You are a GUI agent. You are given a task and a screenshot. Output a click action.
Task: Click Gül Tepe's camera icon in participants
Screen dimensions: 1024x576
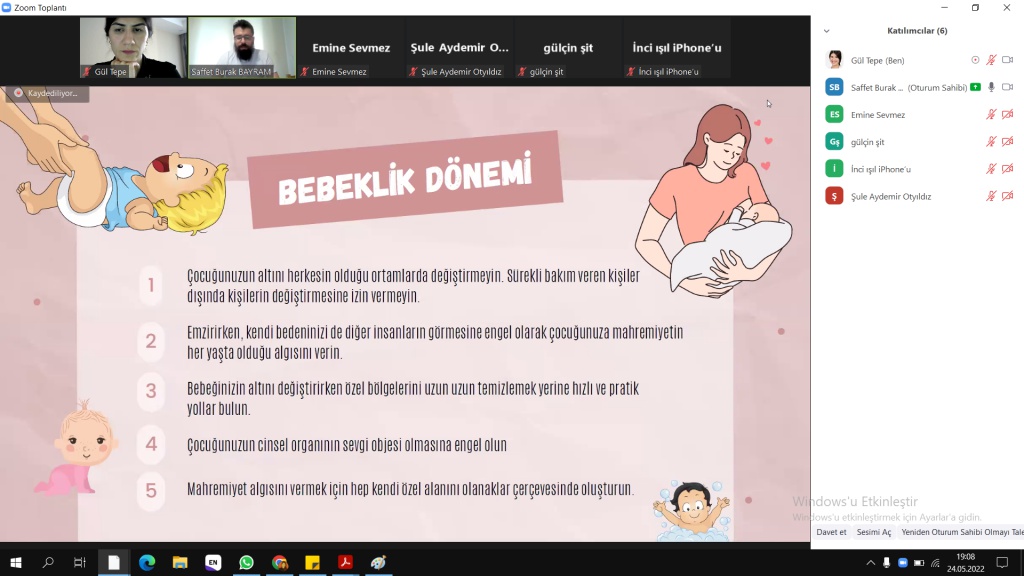pyautogui.click(x=1007, y=60)
